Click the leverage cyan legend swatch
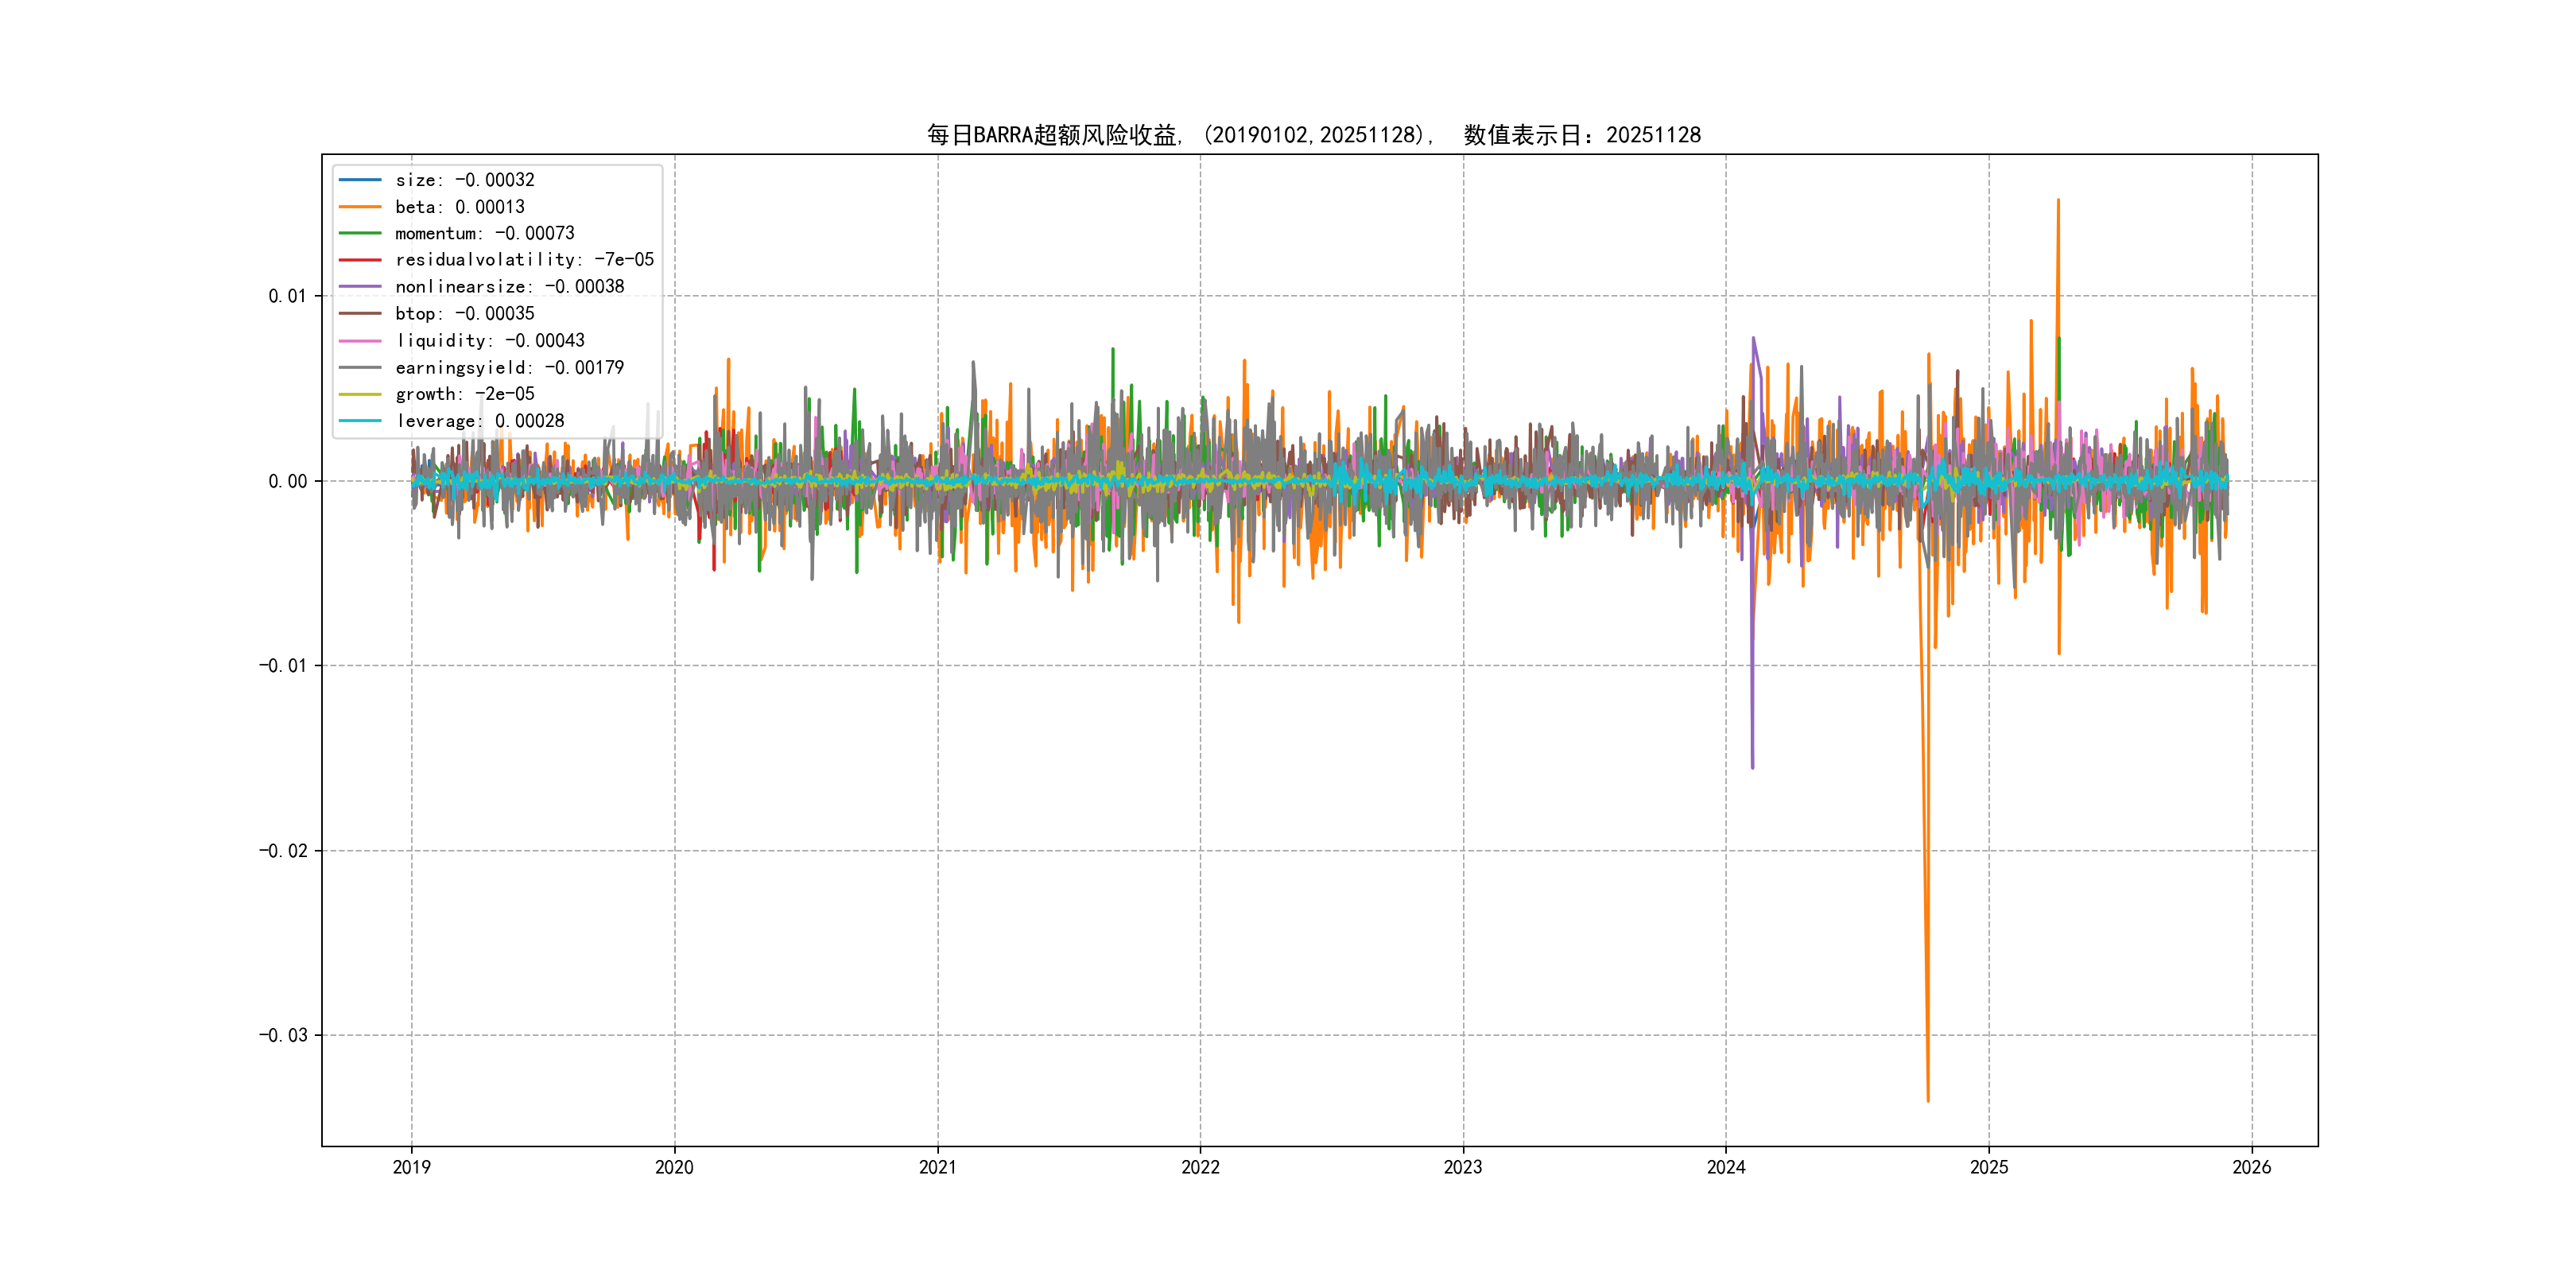2576x1288 pixels. click(360, 421)
